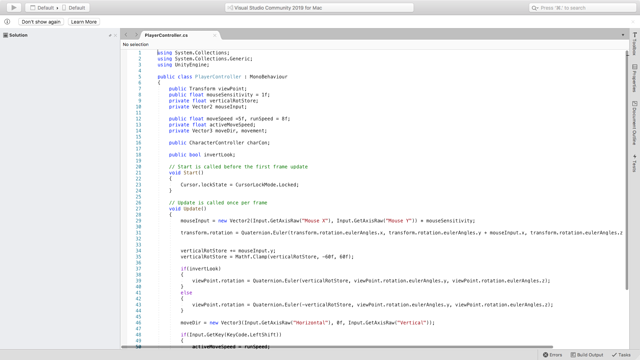
Task: Click the moveDir assignment line
Action: (x=307, y=322)
